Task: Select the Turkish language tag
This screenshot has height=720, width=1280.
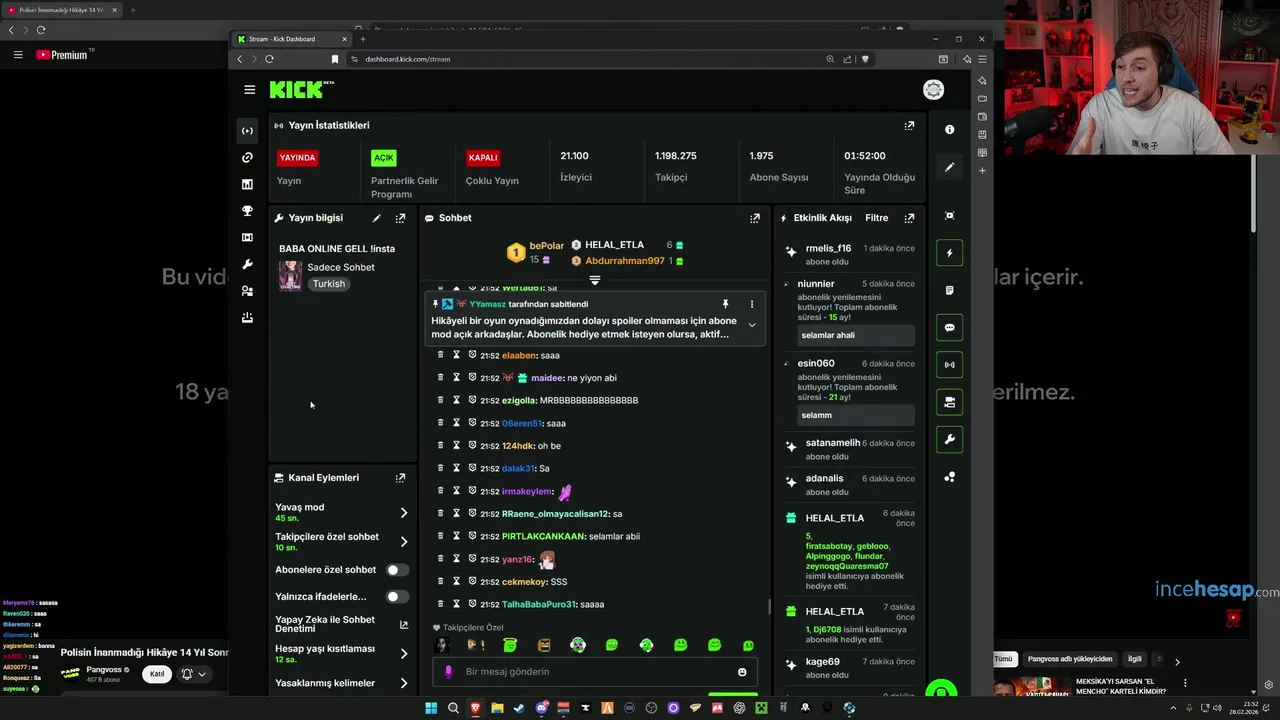Action: point(328,284)
